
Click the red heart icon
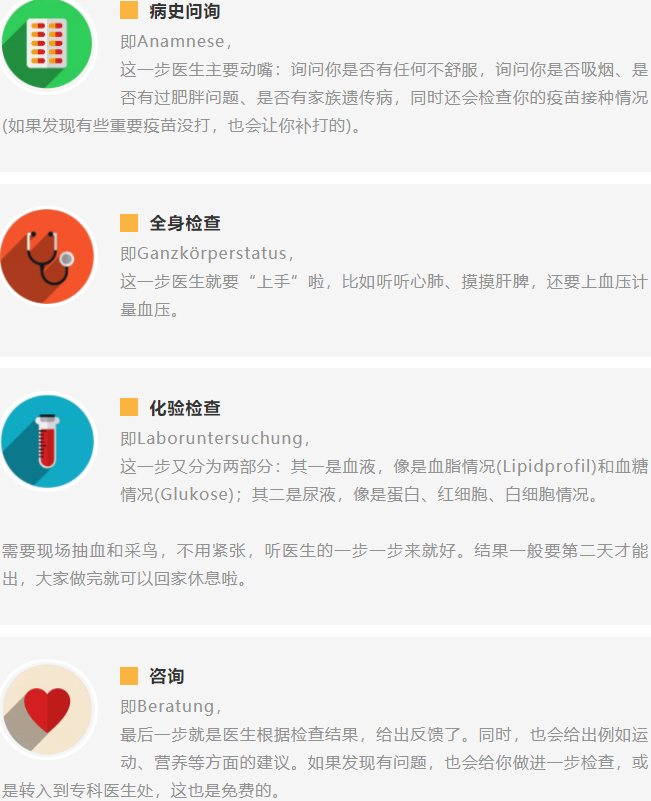47,710
